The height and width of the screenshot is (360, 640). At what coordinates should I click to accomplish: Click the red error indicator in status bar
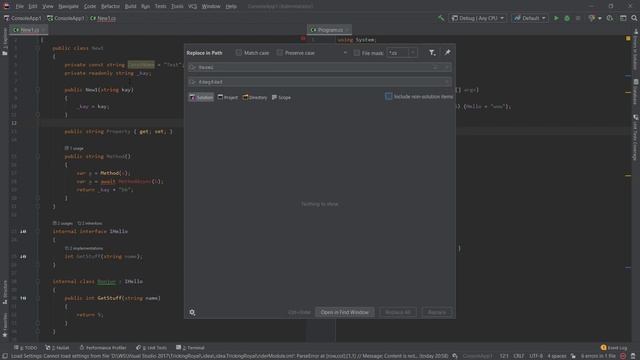click(623, 356)
